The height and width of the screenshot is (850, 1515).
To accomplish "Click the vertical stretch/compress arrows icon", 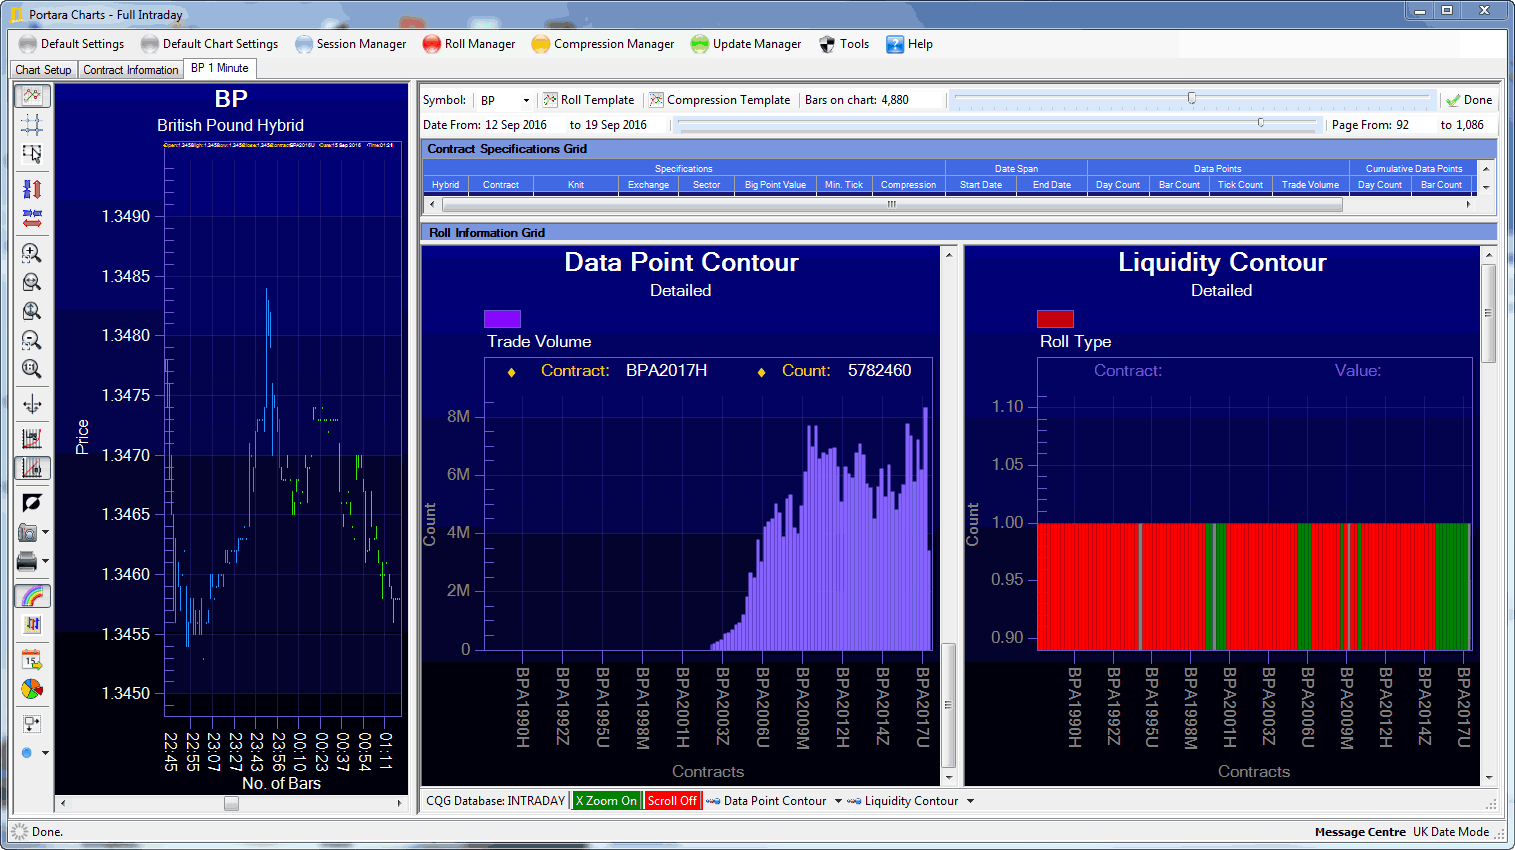I will click(x=32, y=189).
